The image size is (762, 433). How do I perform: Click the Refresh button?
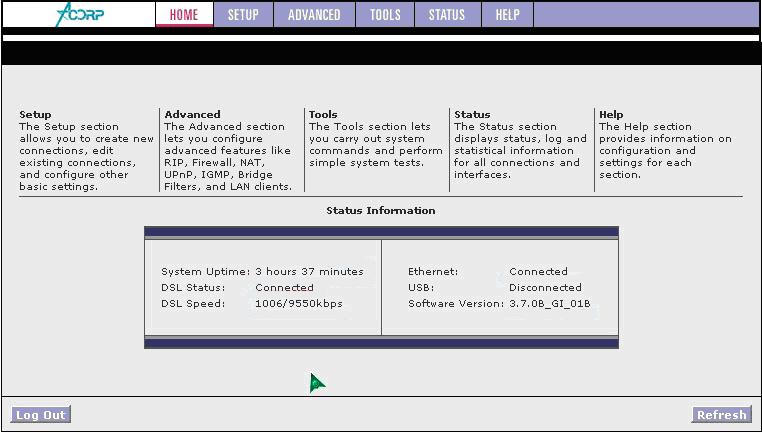[x=722, y=415]
